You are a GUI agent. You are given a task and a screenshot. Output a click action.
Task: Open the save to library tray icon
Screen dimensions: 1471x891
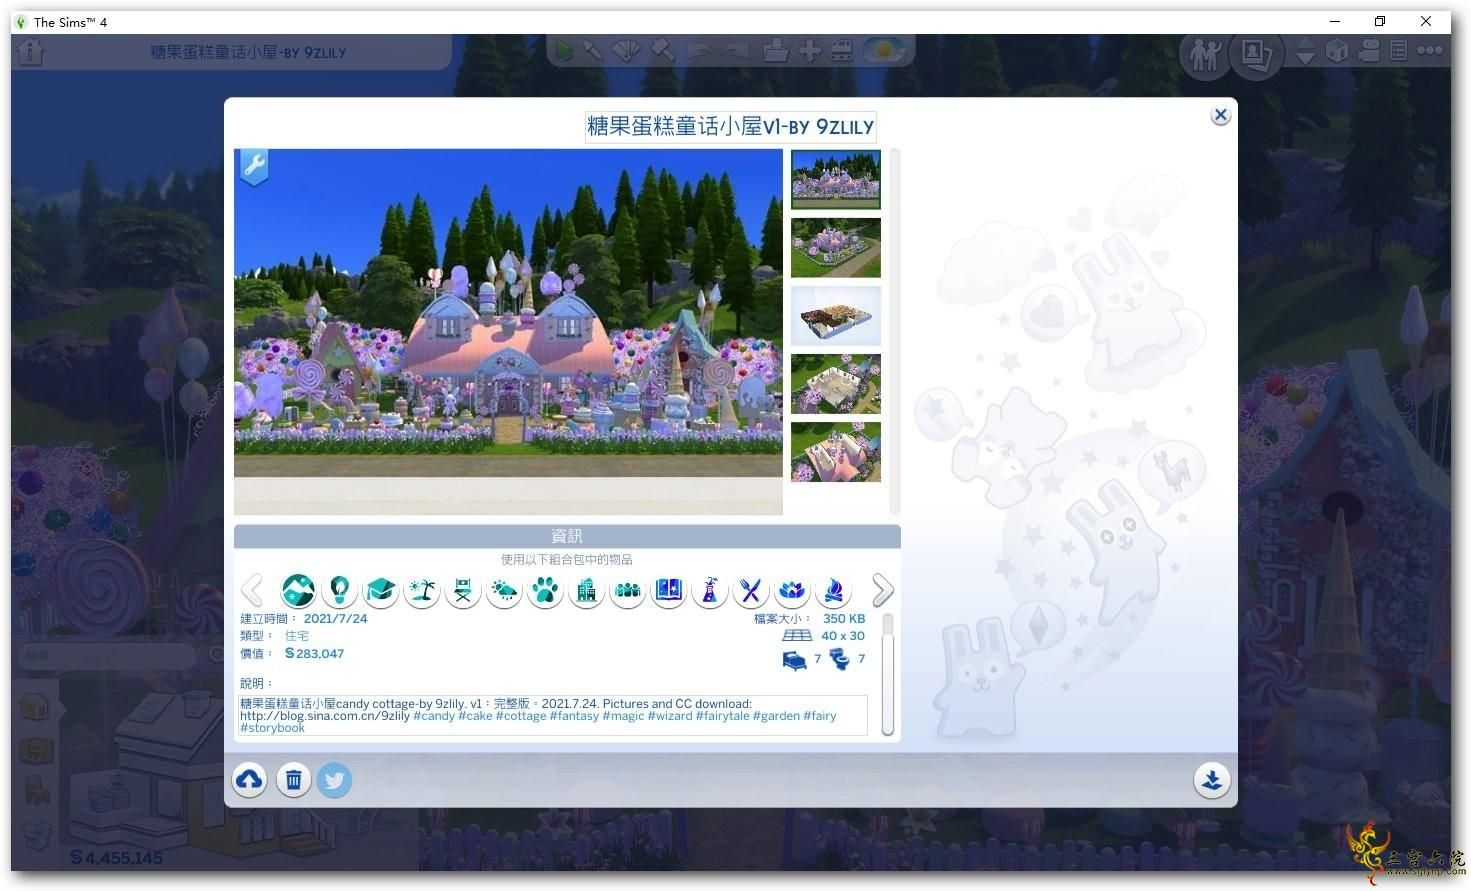click(x=776, y=50)
